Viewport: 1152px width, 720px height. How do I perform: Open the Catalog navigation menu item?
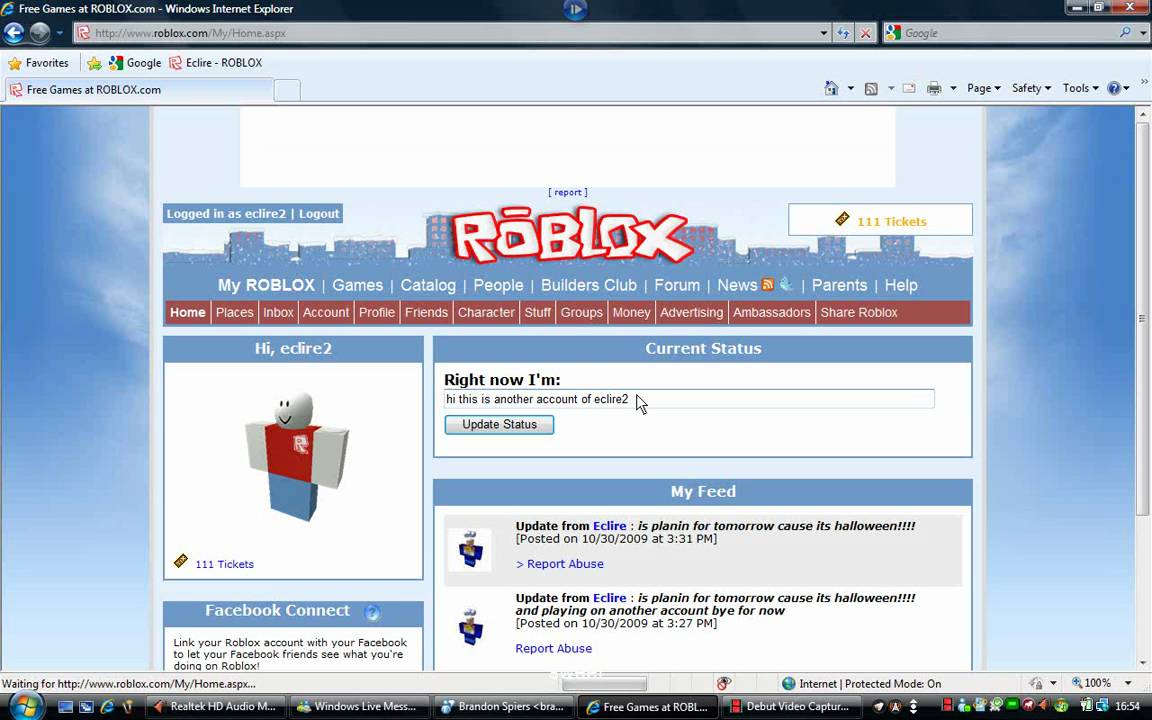tap(428, 285)
